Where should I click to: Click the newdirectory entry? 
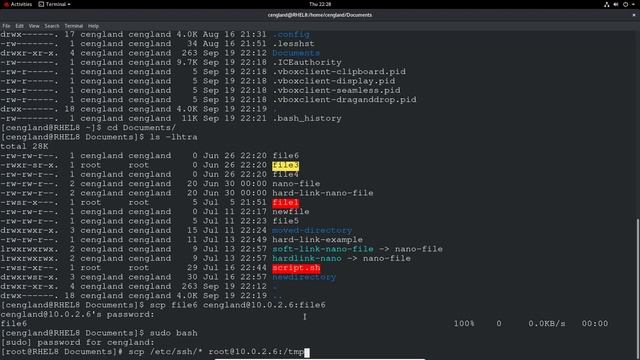pos(304,277)
